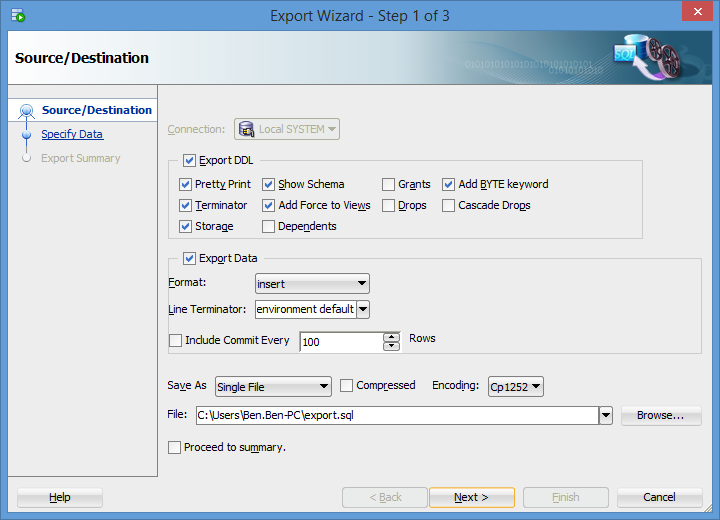This screenshot has width=720, height=520.
Task: Check Proceed to summary box
Action: coord(175,447)
